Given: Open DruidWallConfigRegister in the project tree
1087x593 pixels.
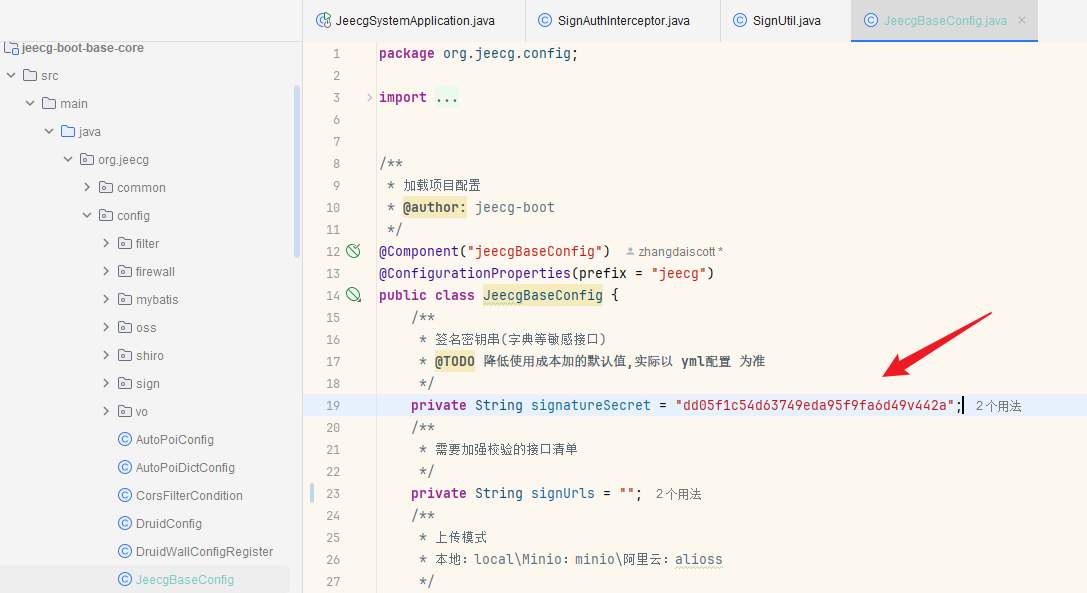Looking at the screenshot, I should 204,551.
